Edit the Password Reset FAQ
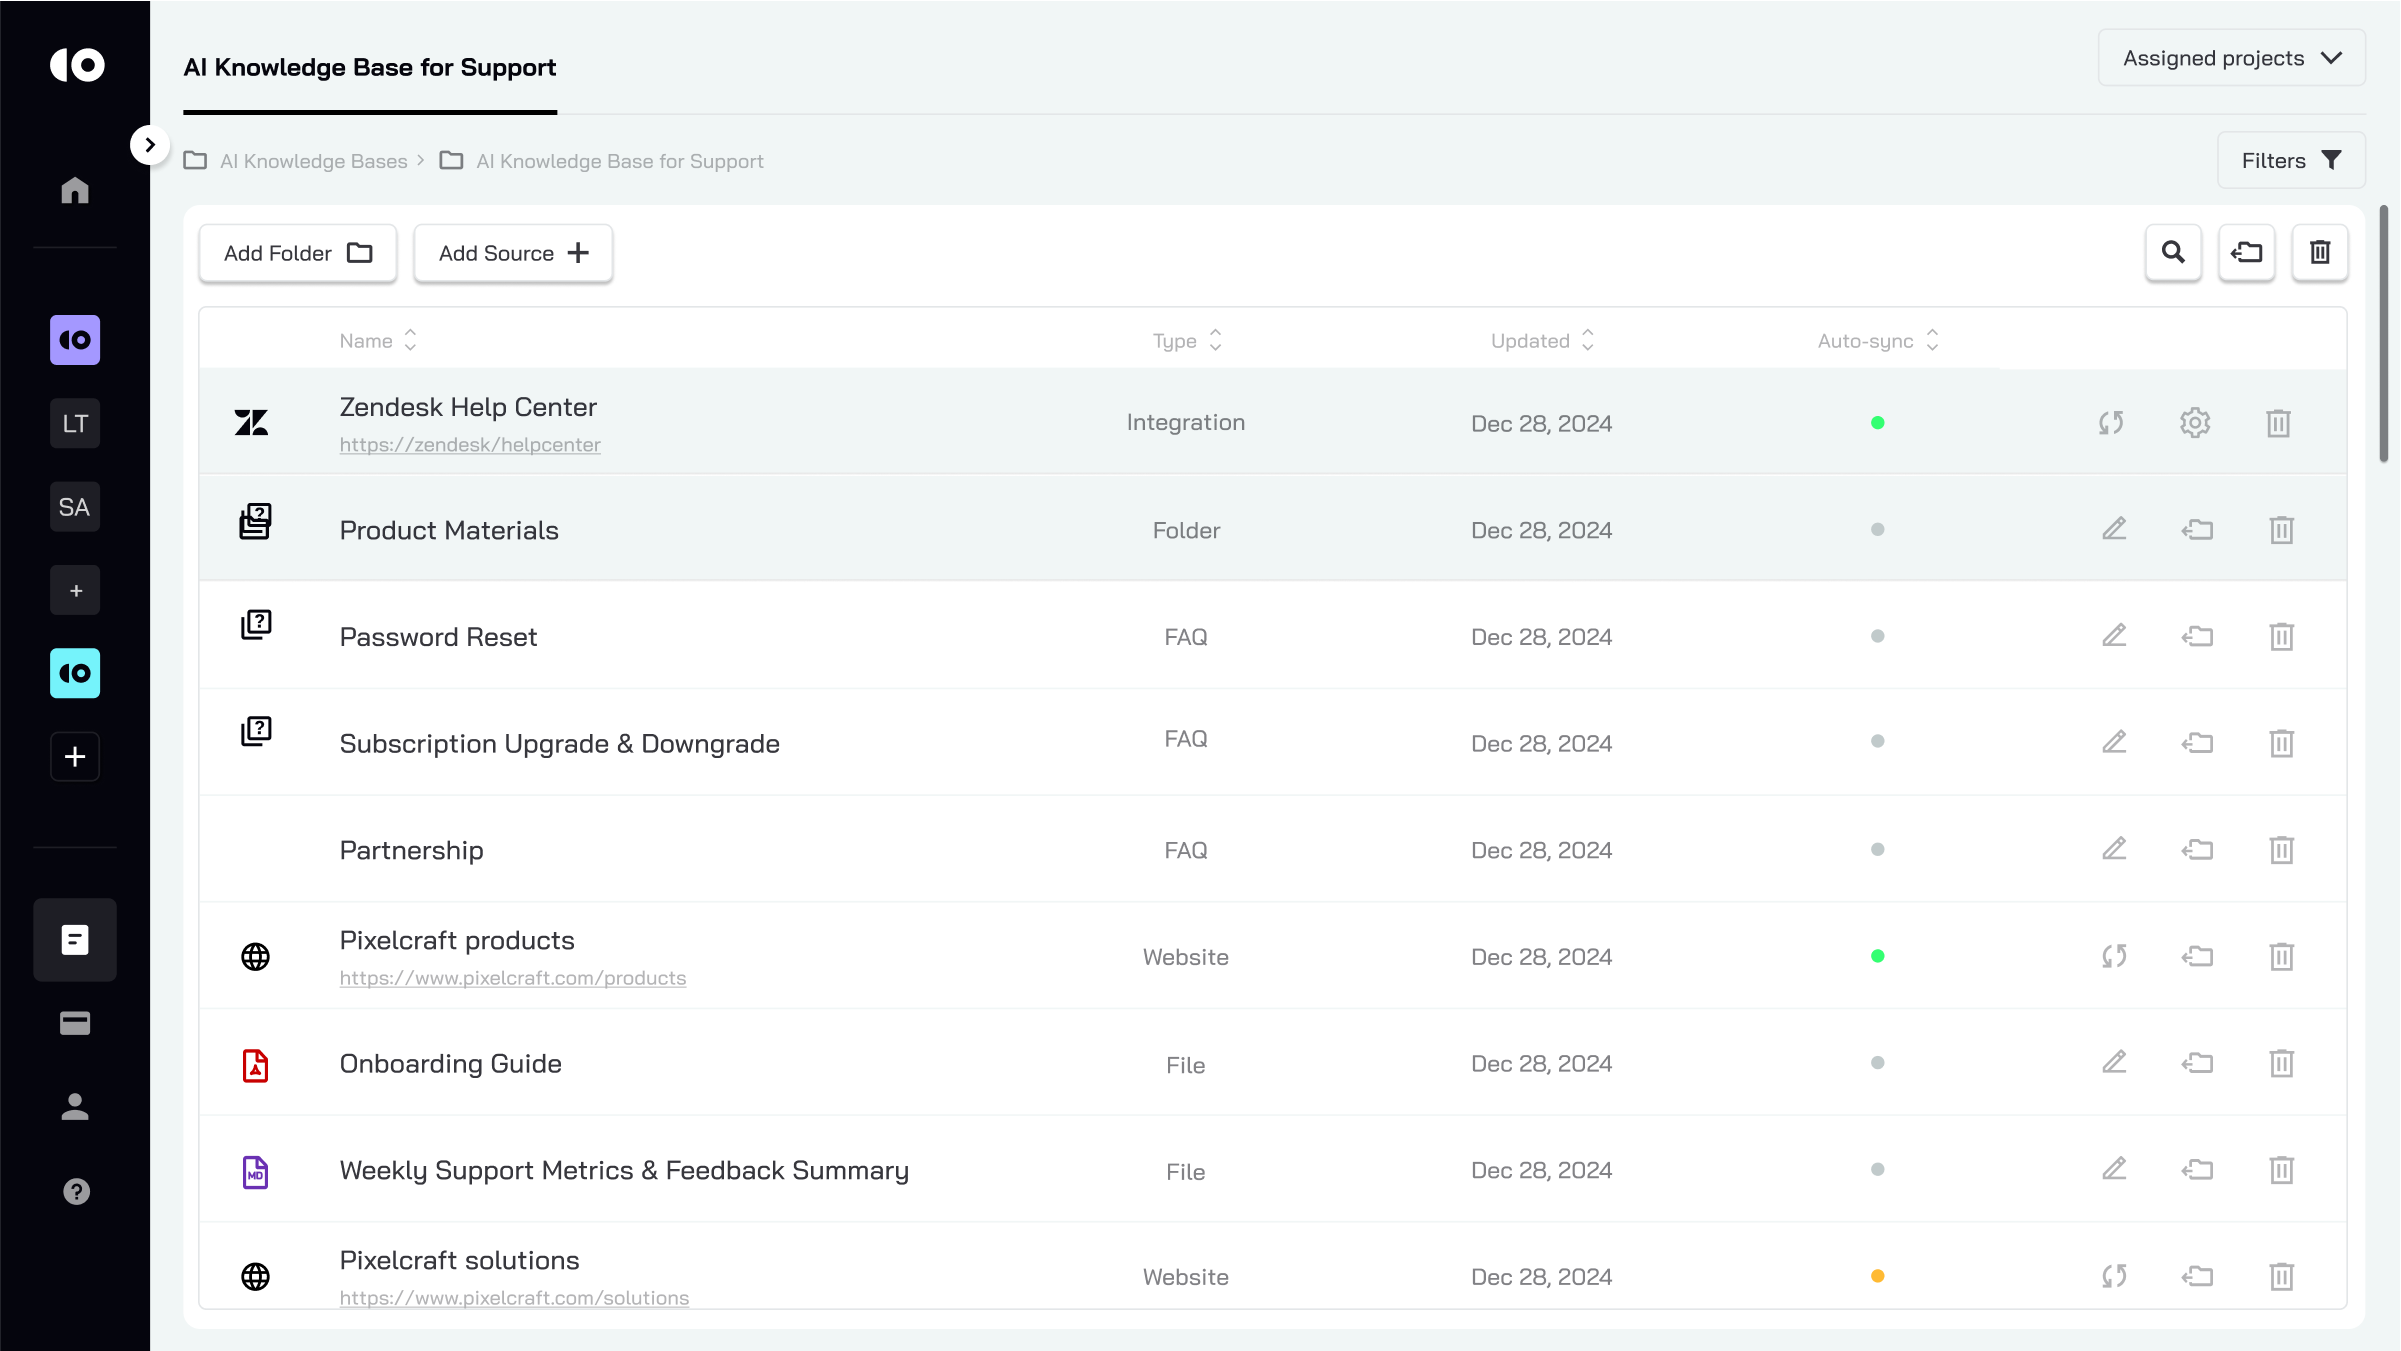The width and height of the screenshot is (2401, 1351). point(2113,636)
